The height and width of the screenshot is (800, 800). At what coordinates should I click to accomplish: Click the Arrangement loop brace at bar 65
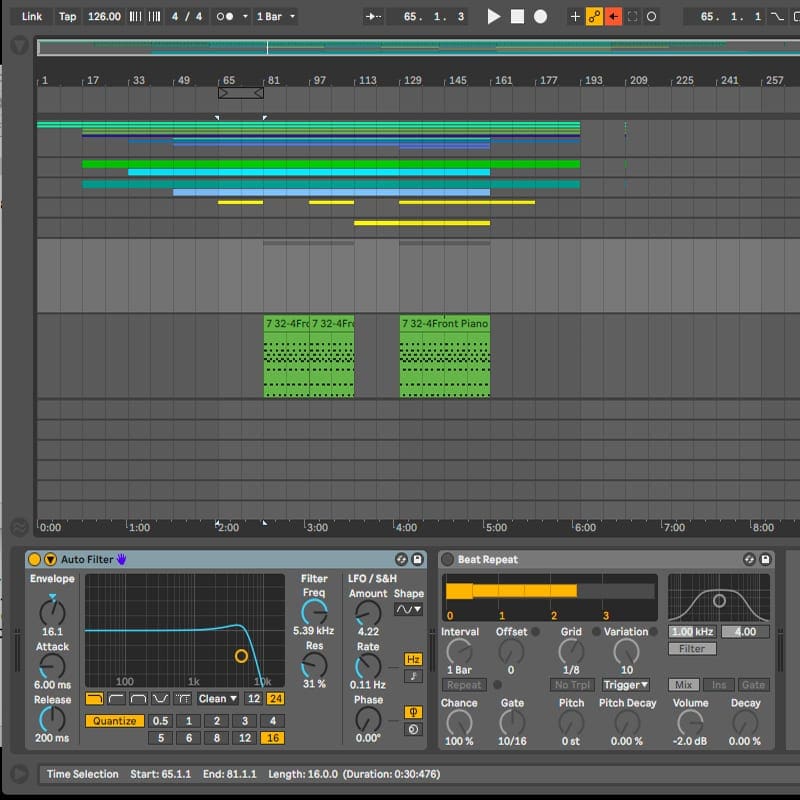coord(241,93)
